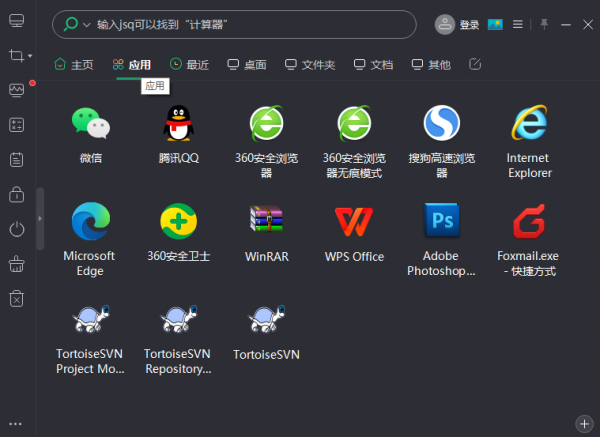This screenshot has height=437, width=600.
Task: Open Microsoft Edge shortcut
Action: [x=90, y=221]
